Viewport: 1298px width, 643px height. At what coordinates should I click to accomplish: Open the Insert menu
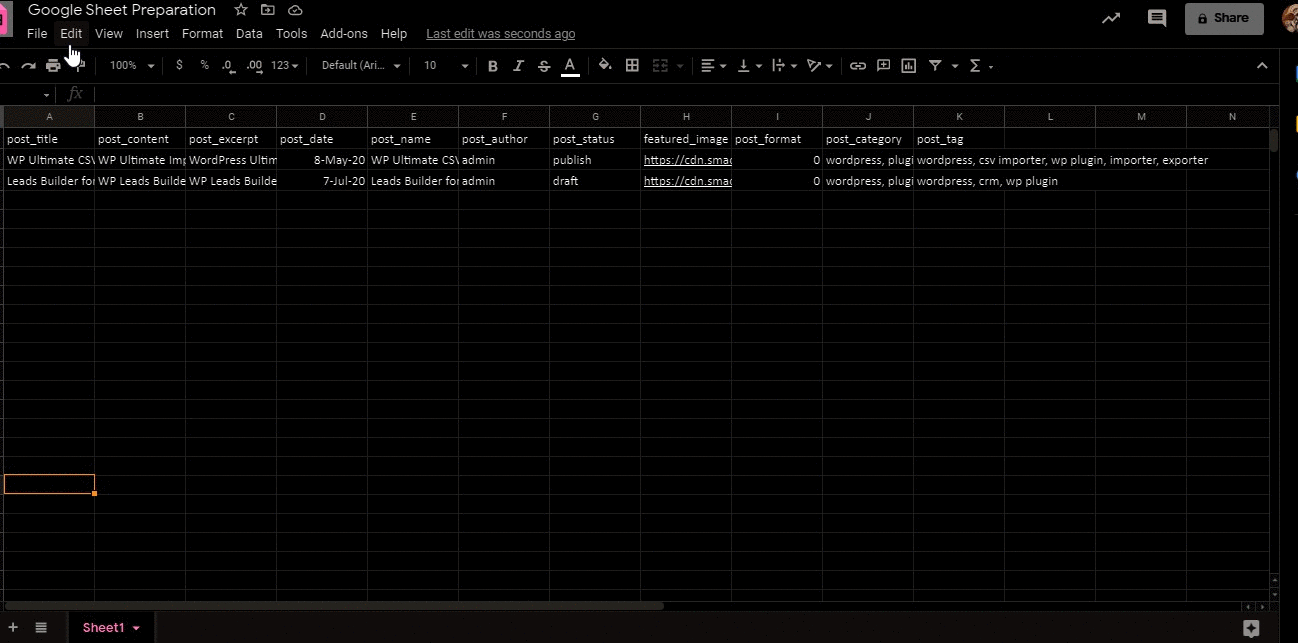(152, 33)
